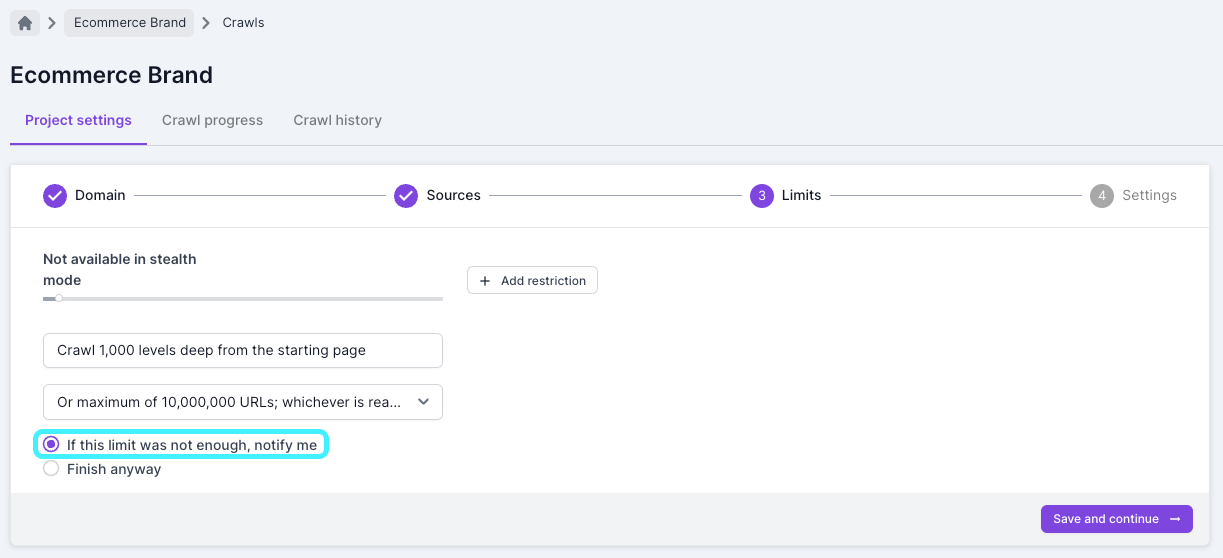Click the Domain step checkmark icon

click(55, 195)
